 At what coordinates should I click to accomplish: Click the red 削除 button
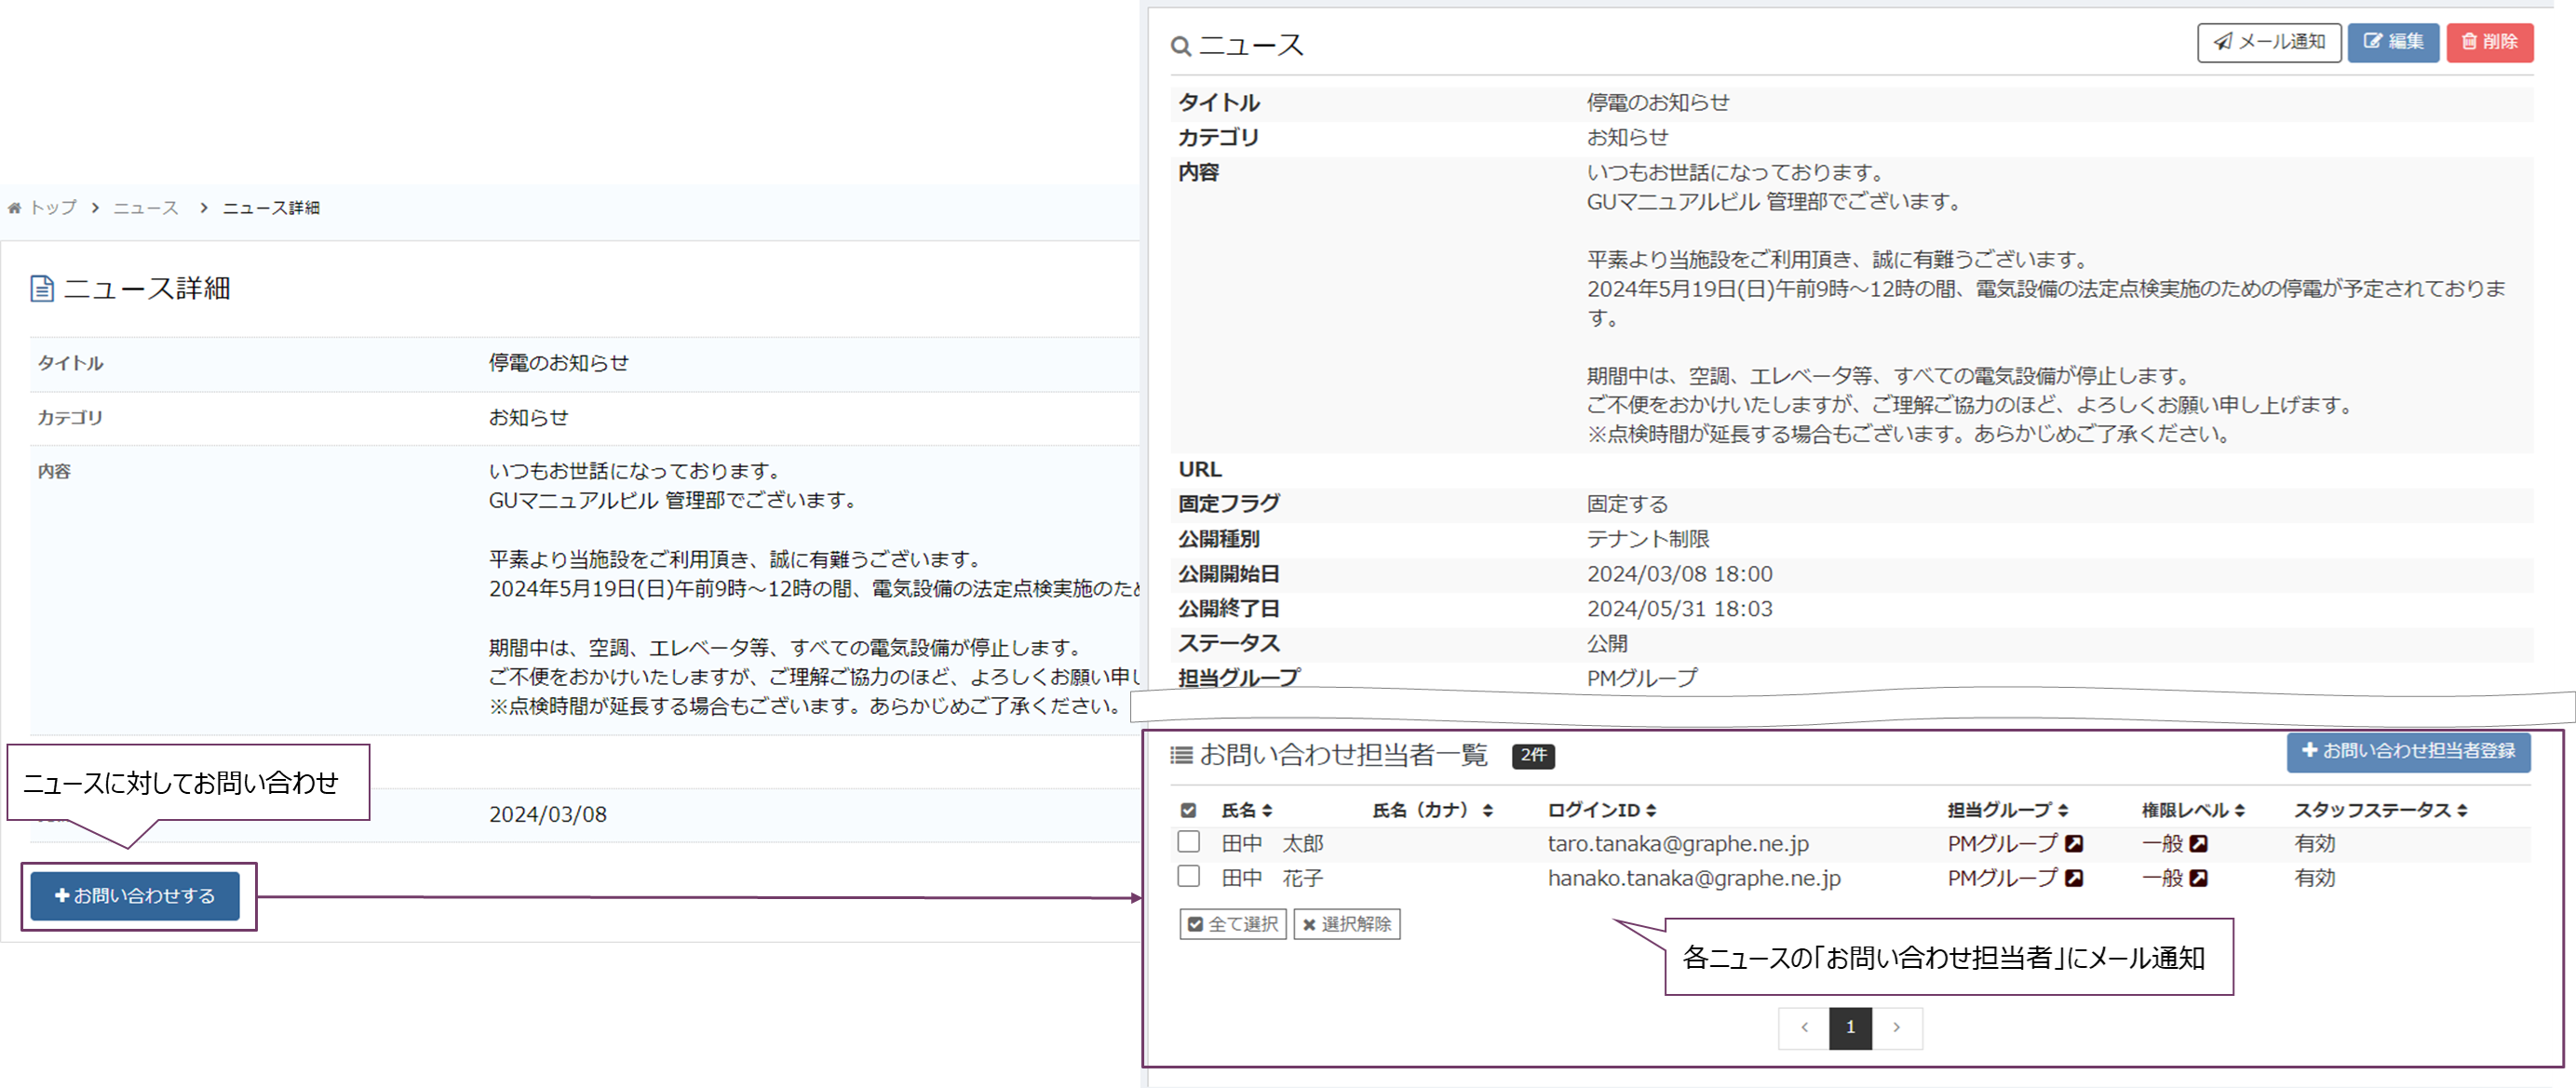[2489, 42]
